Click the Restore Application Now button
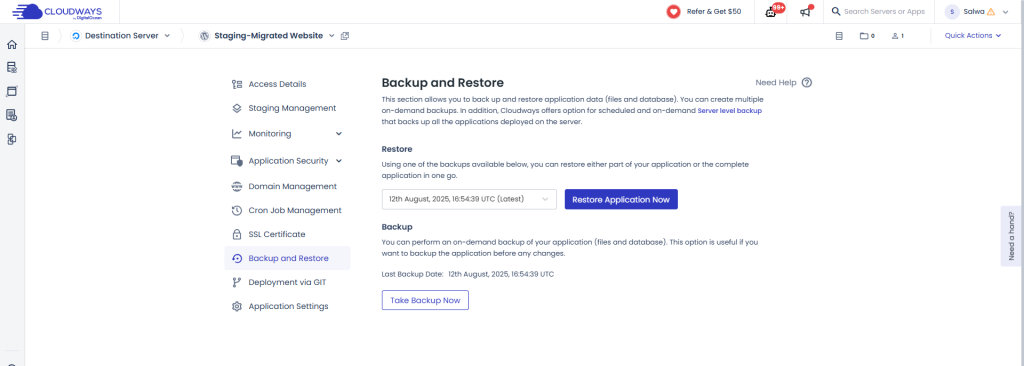Viewport: 1024px width, 366px height. (621, 199)
